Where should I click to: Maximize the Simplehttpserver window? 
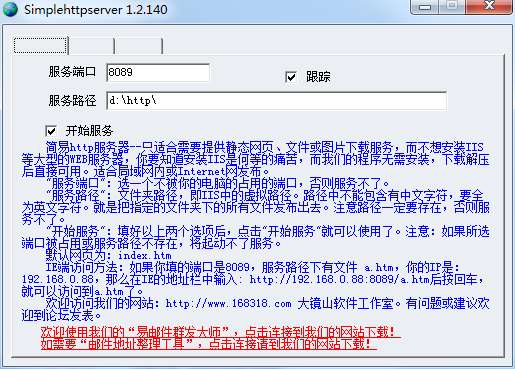pyautogui.click(x=452, y=6)
